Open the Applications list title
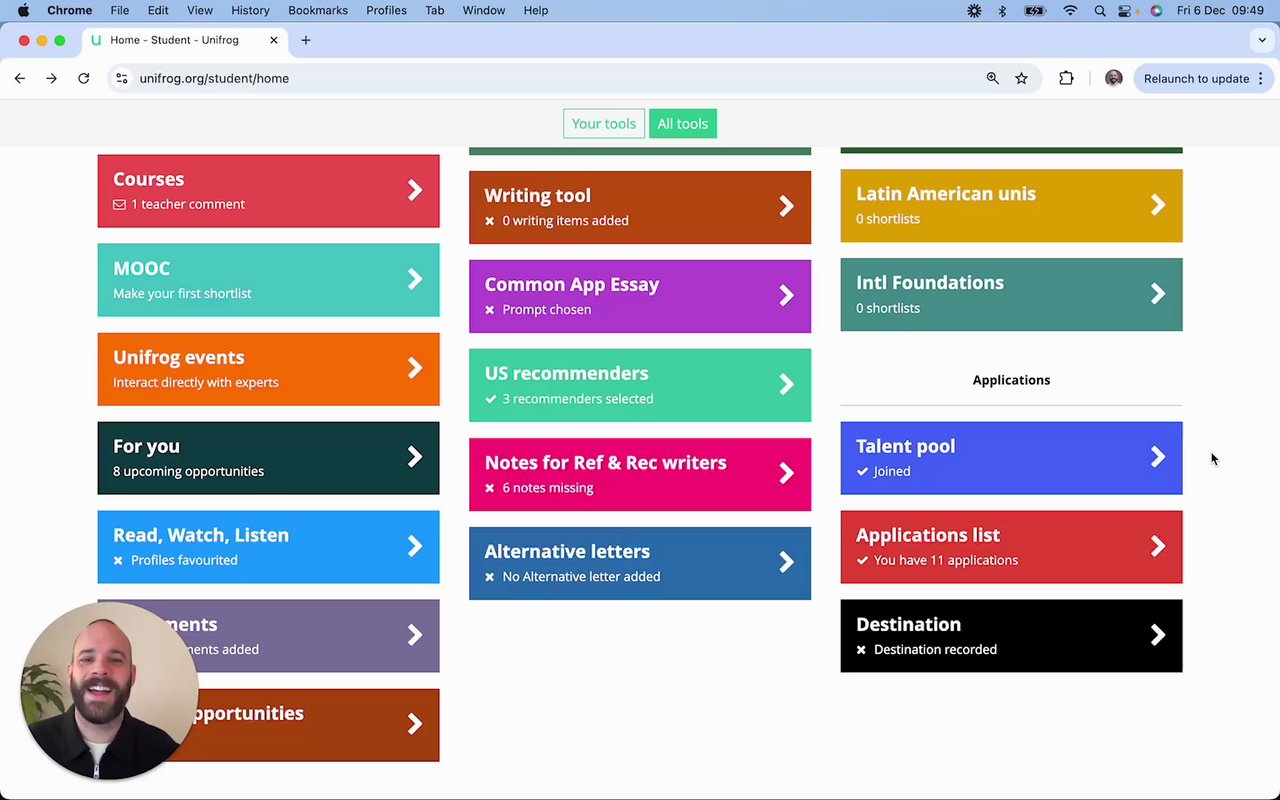 tap(928, 535)
